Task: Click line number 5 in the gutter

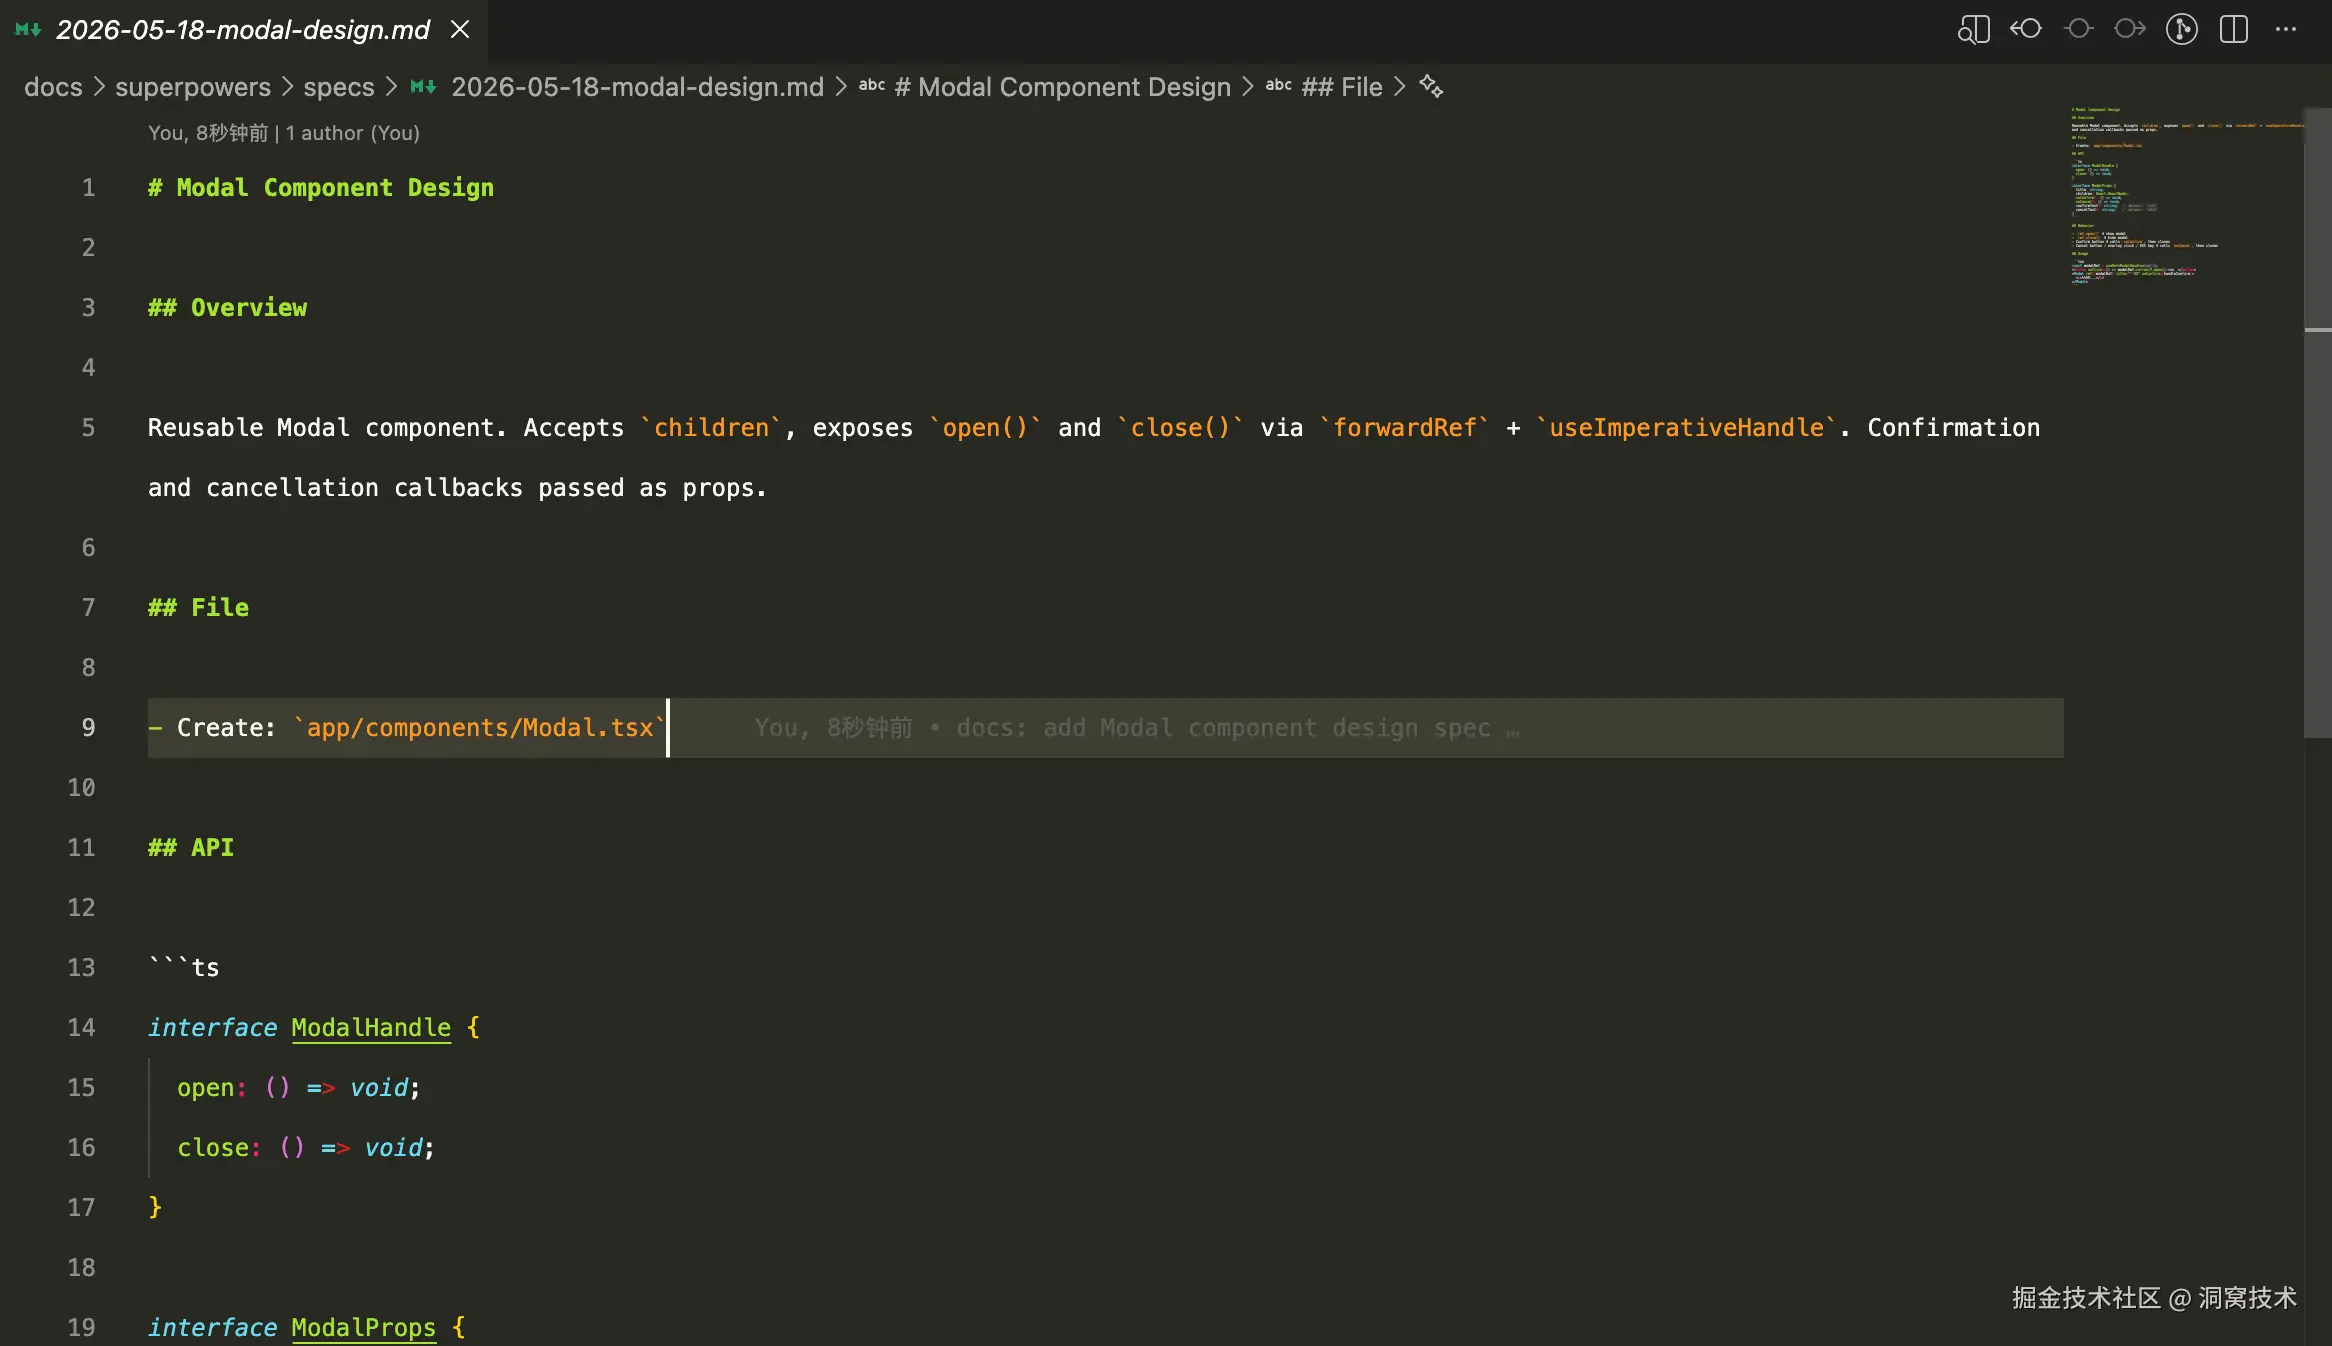Action: pyautogui.click(x=88, y=428)
